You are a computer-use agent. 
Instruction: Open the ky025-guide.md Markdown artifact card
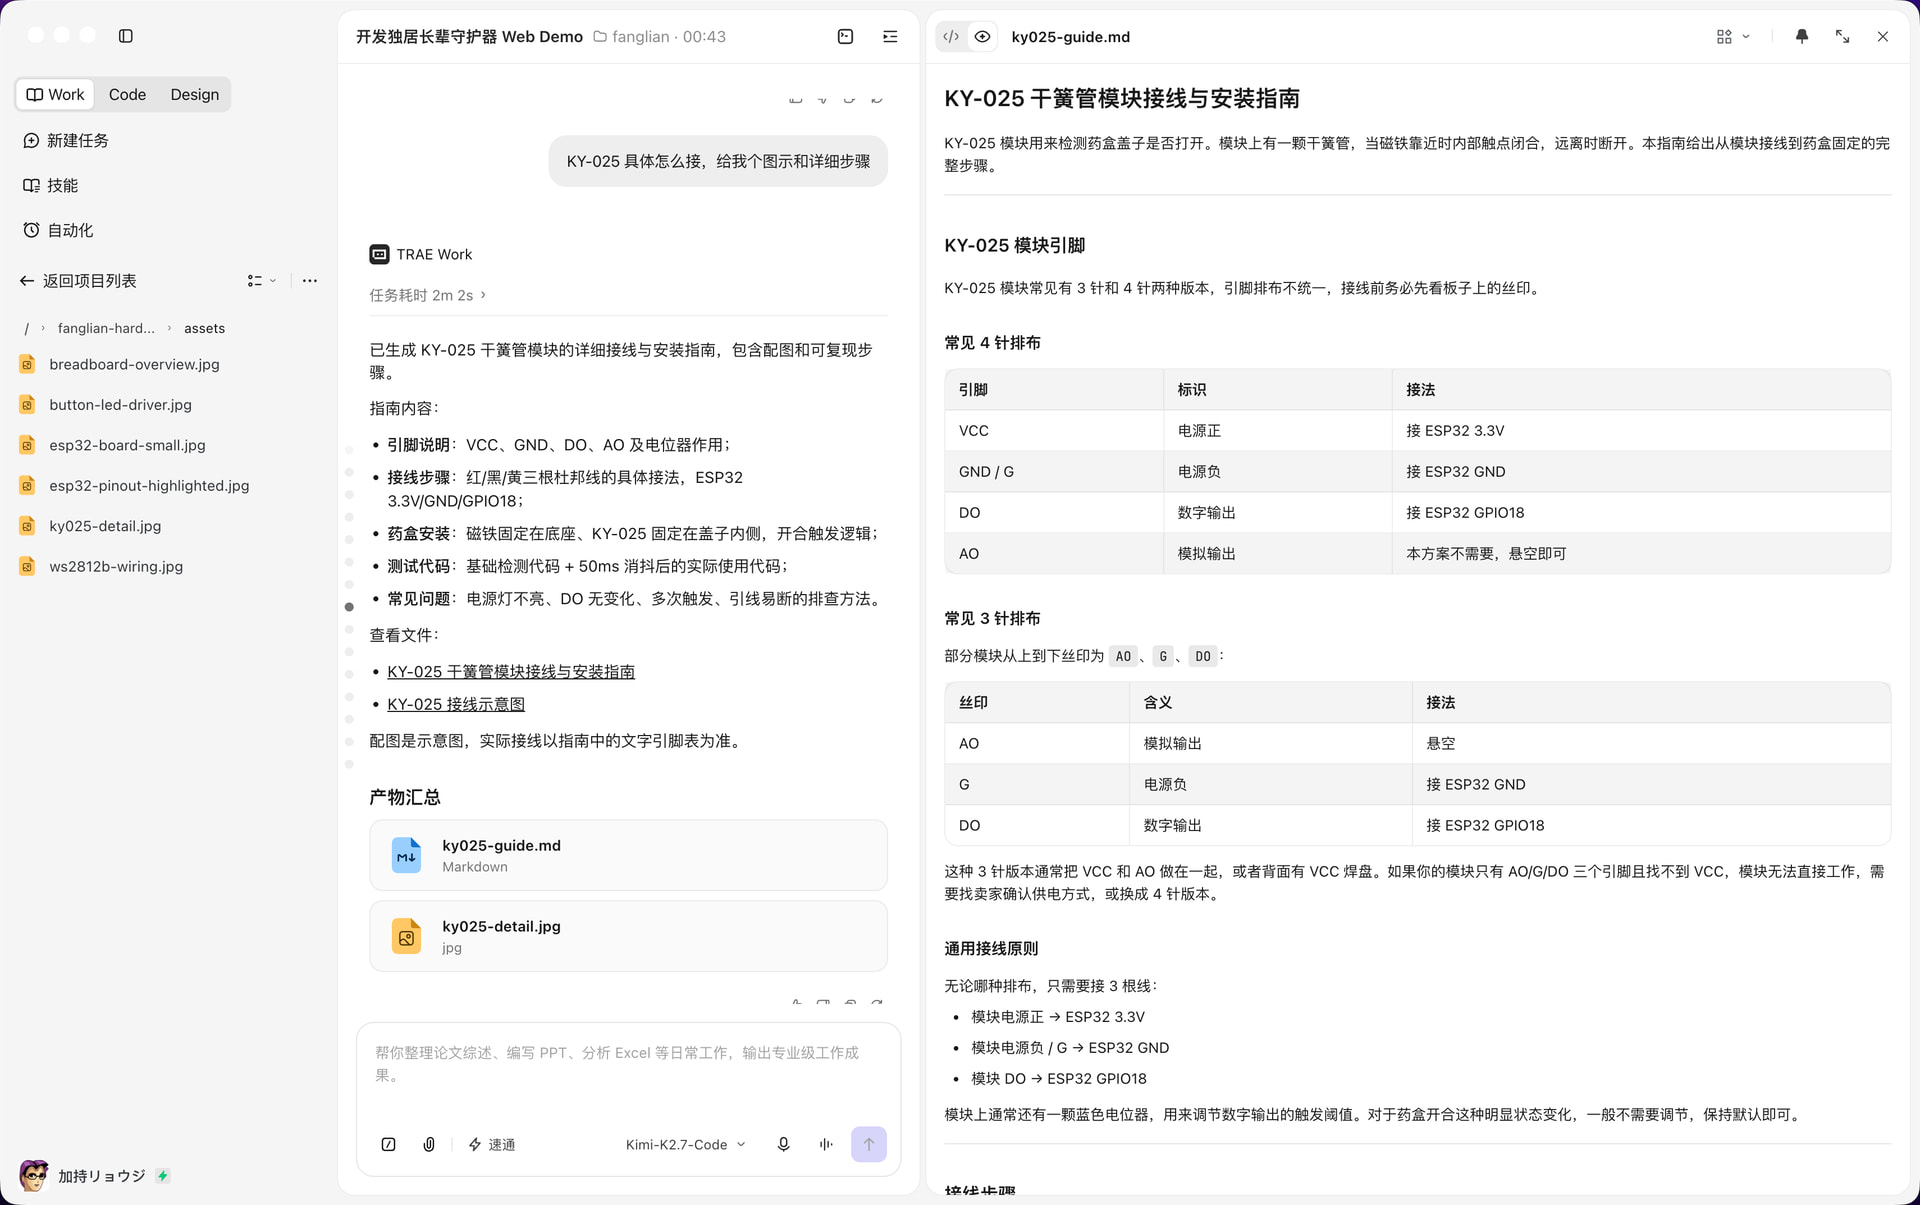tap(628, 856)
